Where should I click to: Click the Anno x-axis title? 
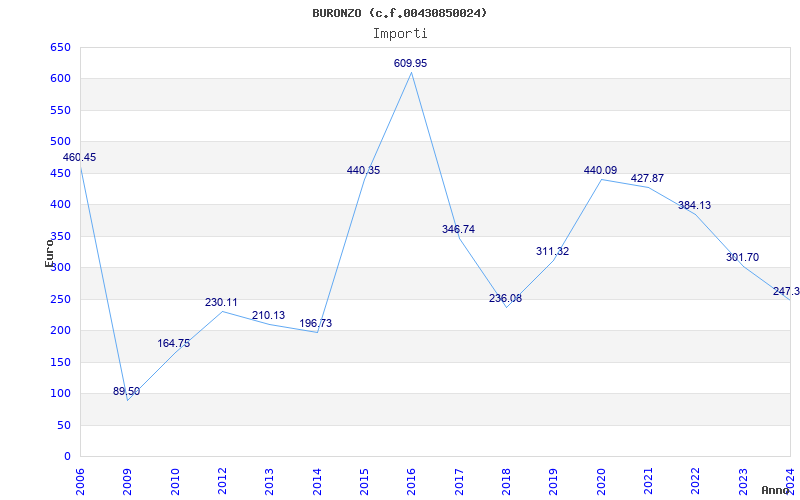pyautogui.click(x=776, y=490)
